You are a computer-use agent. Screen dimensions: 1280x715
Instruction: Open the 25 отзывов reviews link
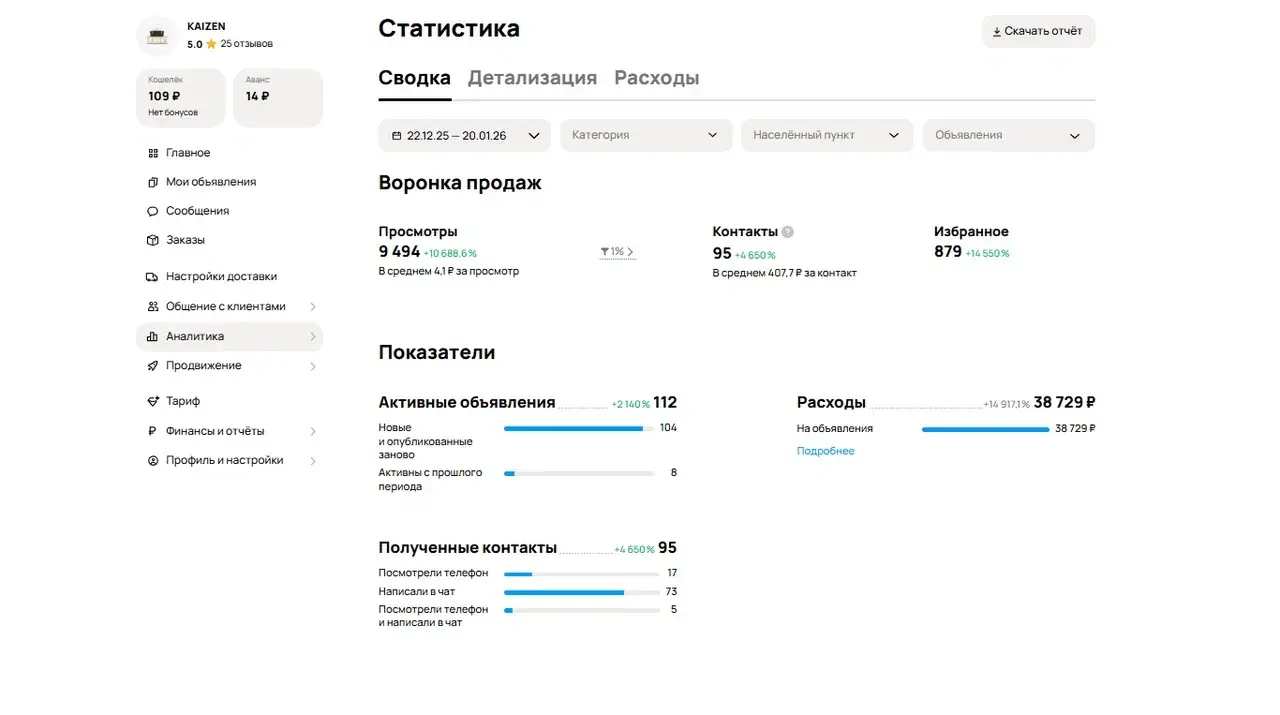pos(246,44)
